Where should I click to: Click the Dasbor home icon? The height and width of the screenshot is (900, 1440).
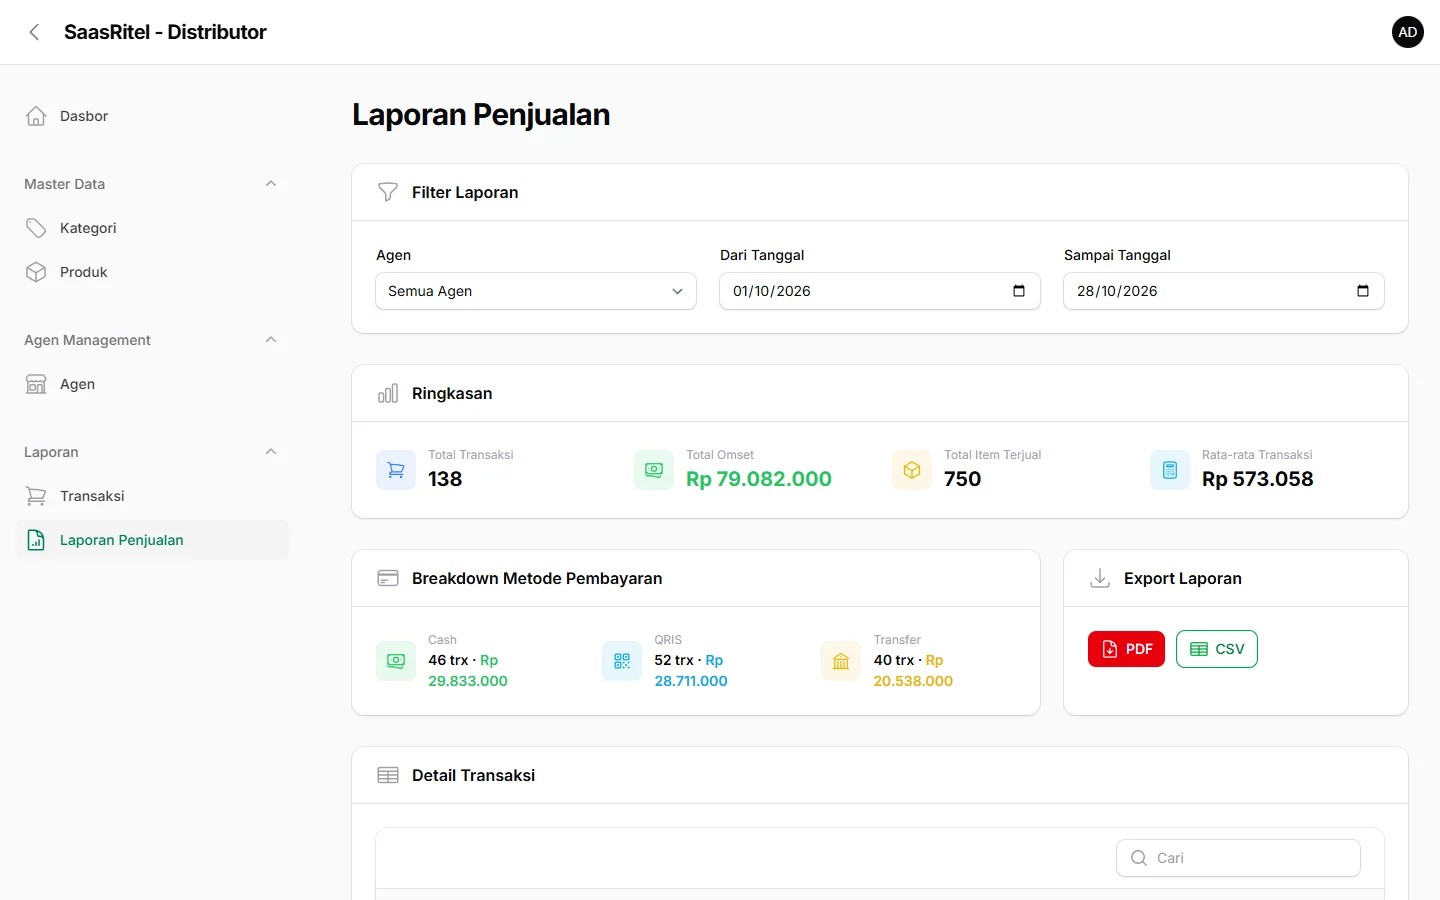coord(36,116)
